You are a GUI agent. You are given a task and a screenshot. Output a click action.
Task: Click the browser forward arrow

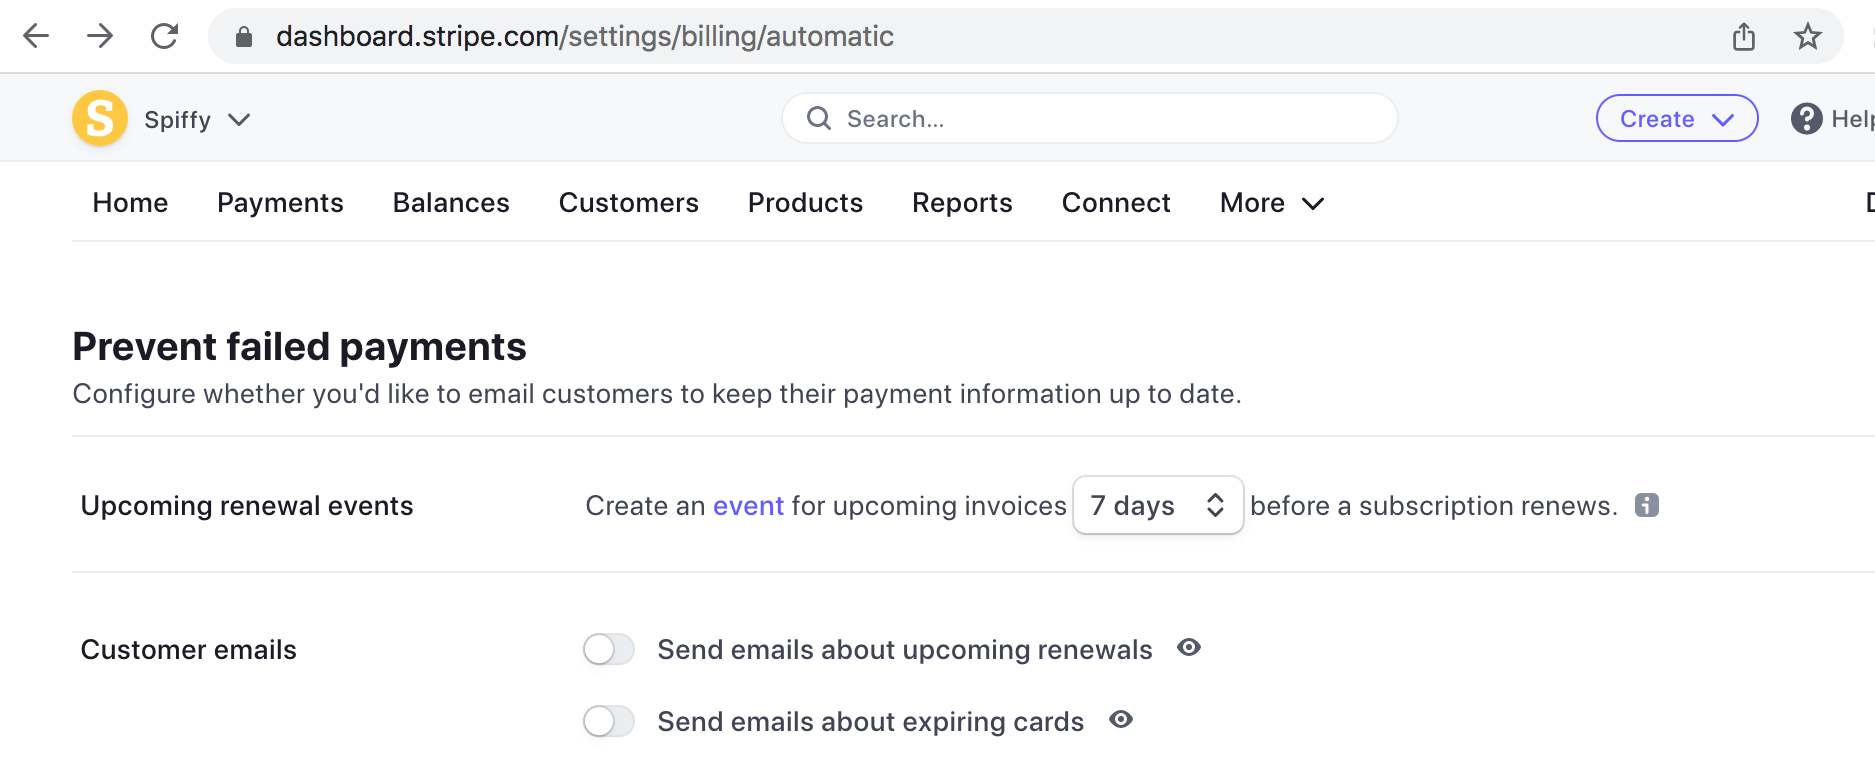(100, 36)
